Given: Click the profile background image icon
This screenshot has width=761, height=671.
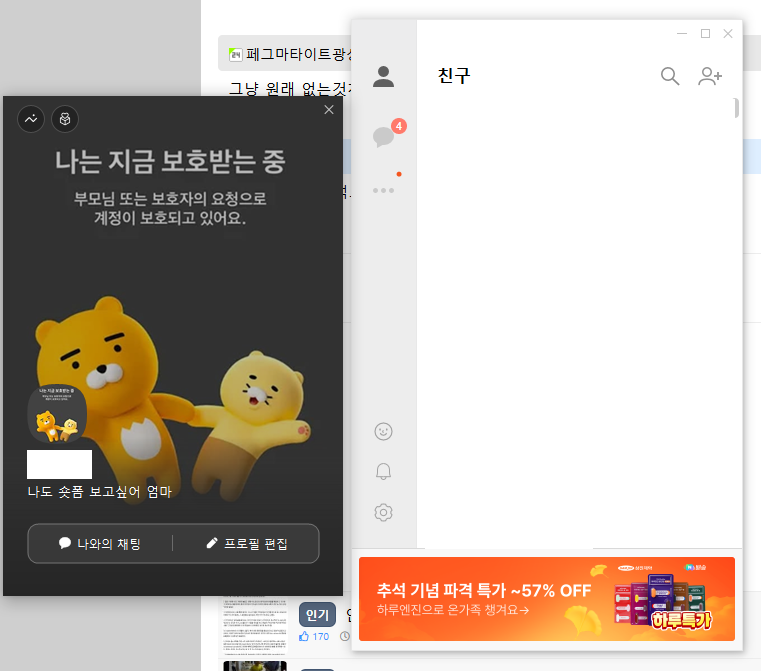Looking at the screenshot, I should (x=31, y=119).
